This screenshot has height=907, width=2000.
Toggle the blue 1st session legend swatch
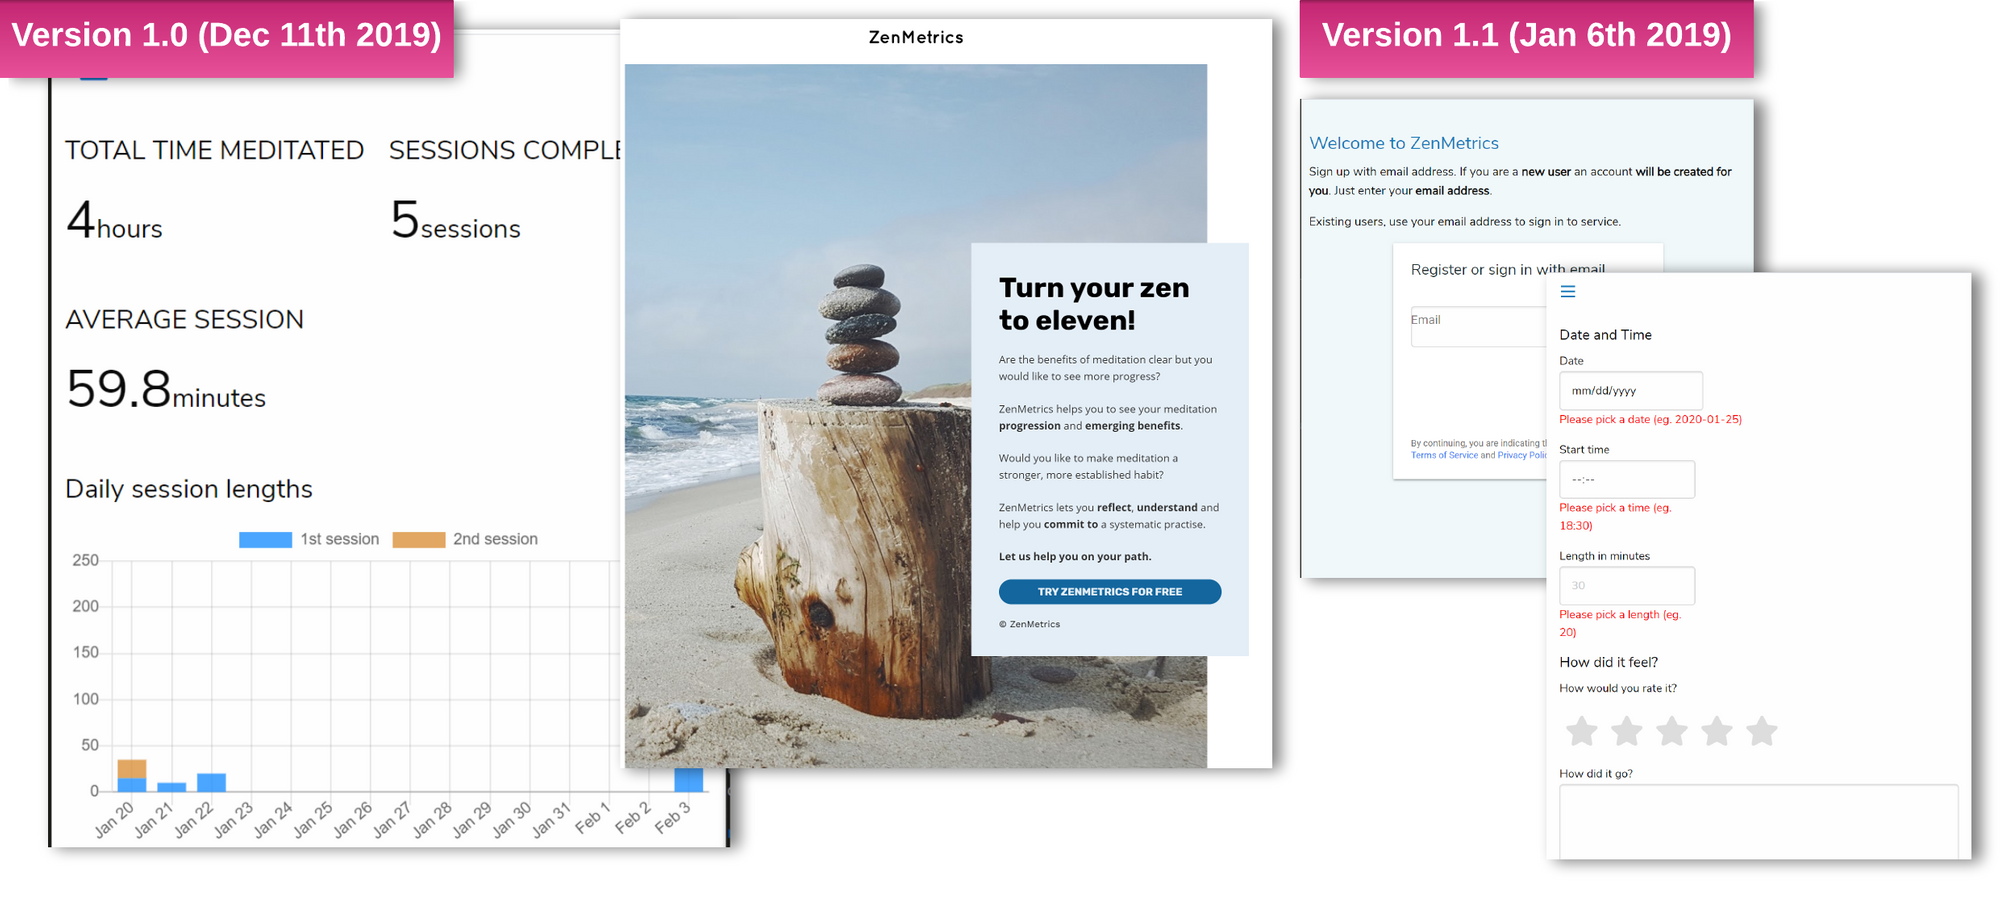pyautogui.click(x=265, y=539)
